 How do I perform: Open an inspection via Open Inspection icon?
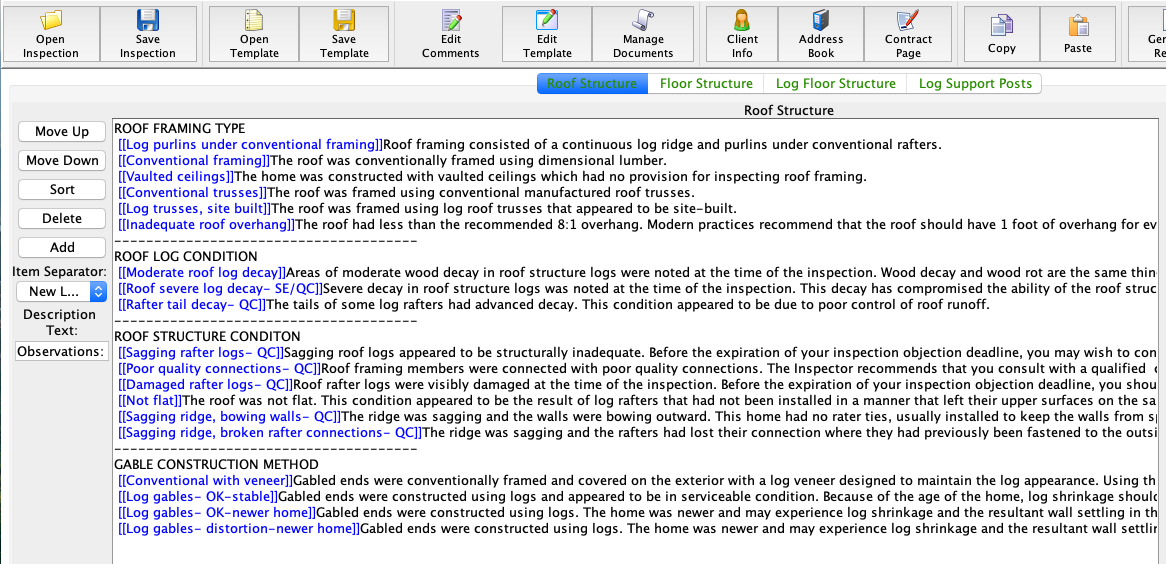point(51,34)
